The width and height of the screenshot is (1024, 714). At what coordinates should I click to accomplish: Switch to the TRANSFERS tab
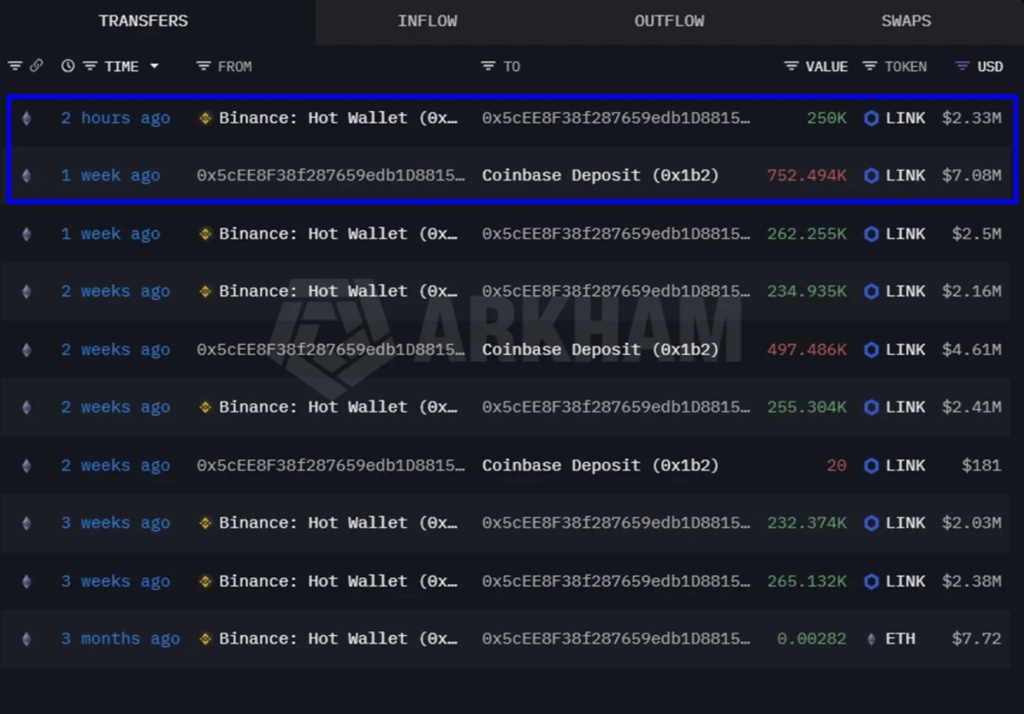tap(144, 21)
